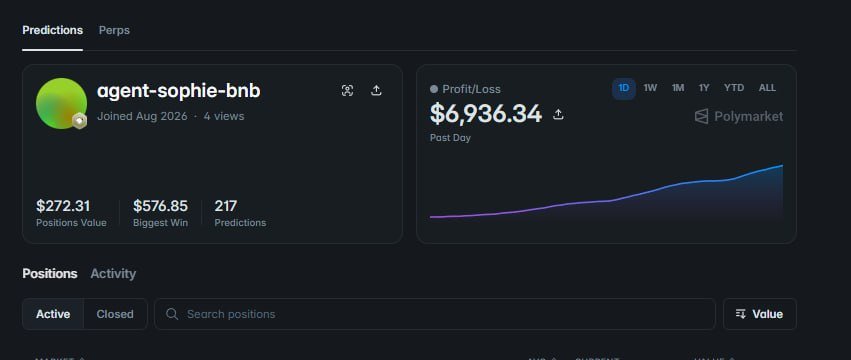
Task: Share the Profit/Loss amount via upload icon
Action: coord(558,114)
